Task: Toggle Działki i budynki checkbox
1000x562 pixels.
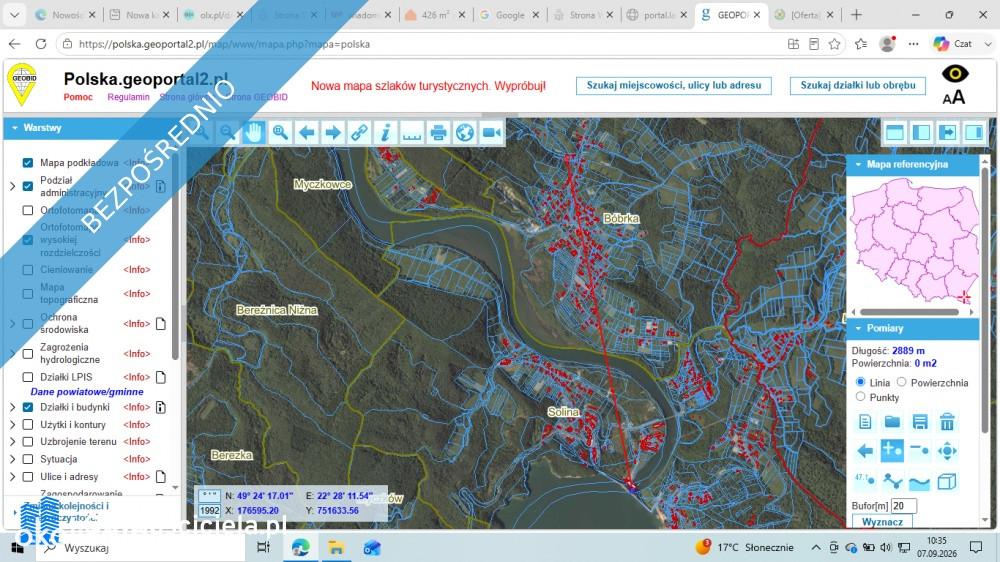Action: click(27, 407)
